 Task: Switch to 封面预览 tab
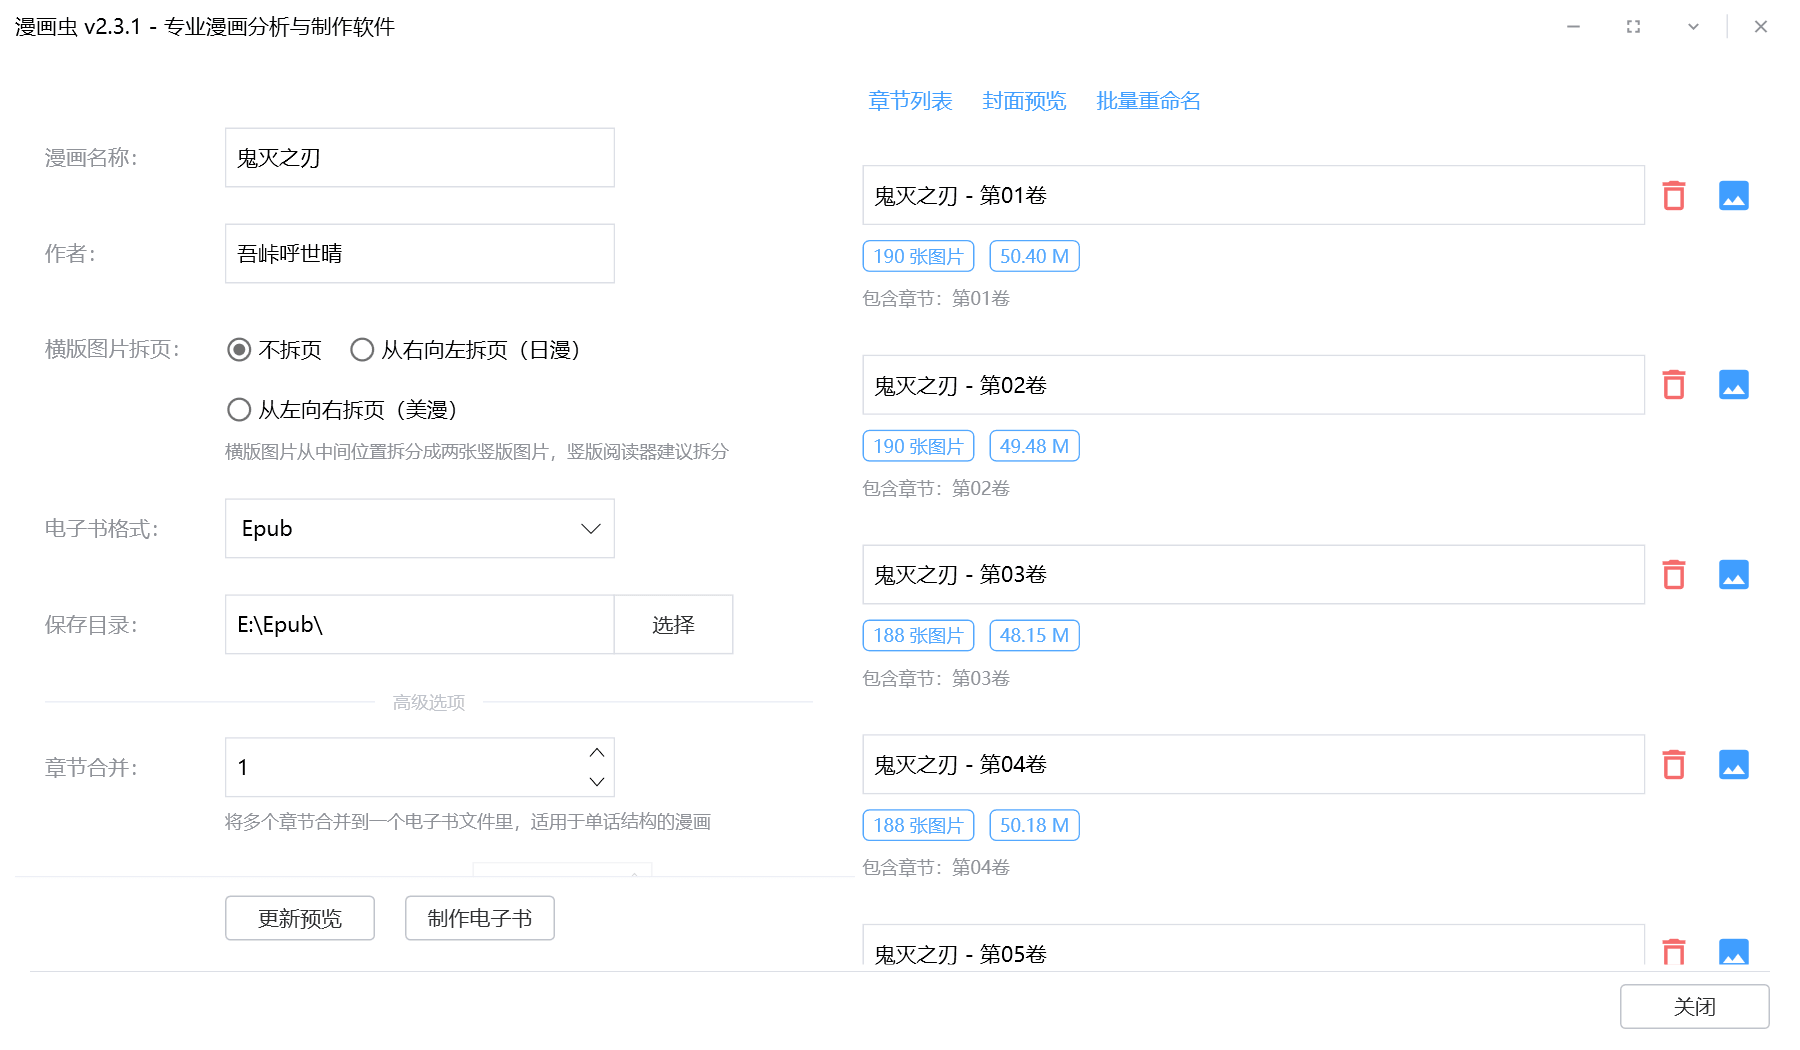point(1024,101)
